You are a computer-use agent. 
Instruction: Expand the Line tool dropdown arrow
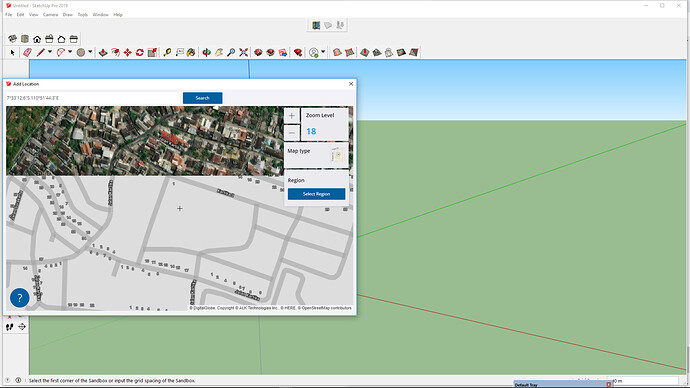coord(50,52)
